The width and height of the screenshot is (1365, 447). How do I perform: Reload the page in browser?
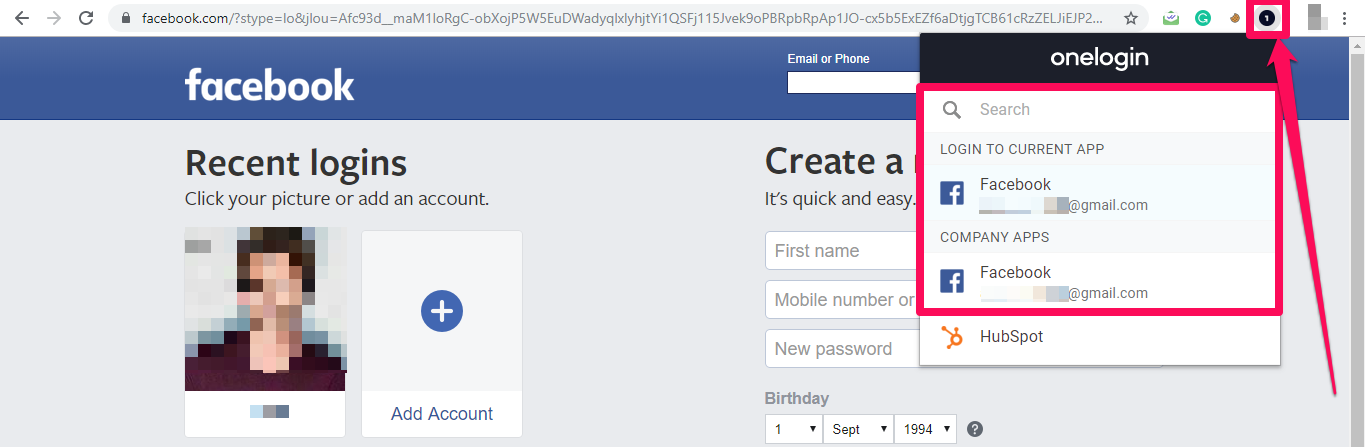[86, 18]
